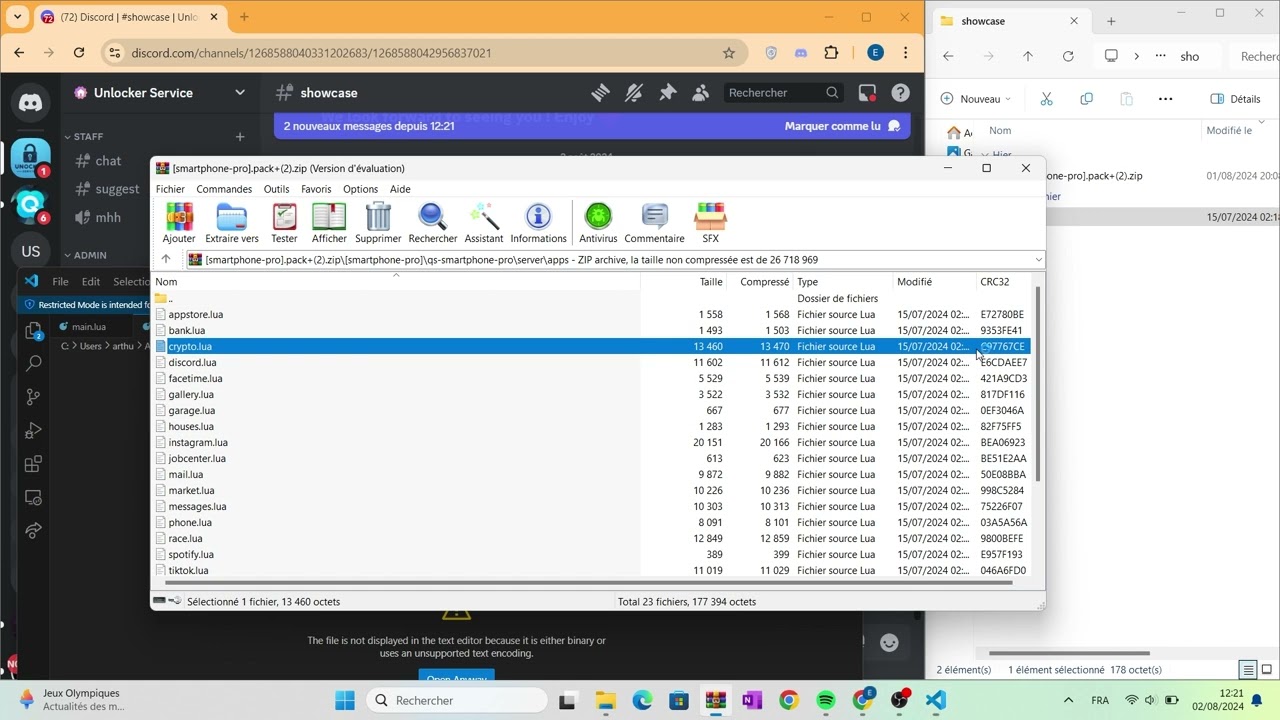Show Discord member list icon
Screen dimensions: 1280x720
pyautogui.click(x=701, y=93)
